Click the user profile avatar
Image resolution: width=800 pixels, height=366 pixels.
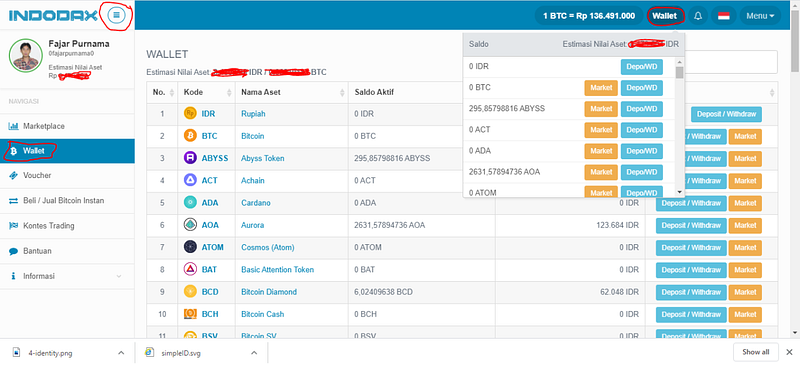(26, 56)
